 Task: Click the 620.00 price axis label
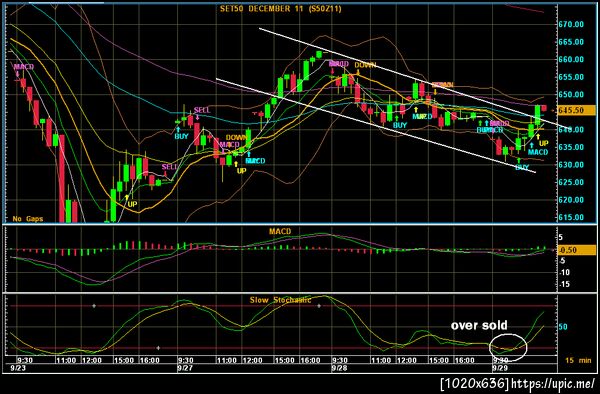(571, 200)
